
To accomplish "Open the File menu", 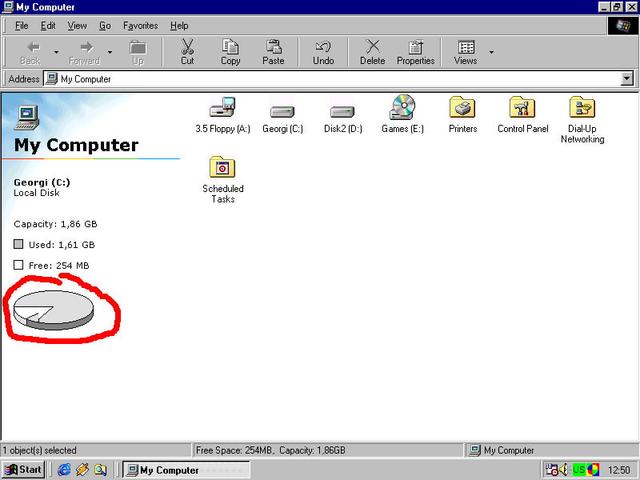I will (21, 26).
